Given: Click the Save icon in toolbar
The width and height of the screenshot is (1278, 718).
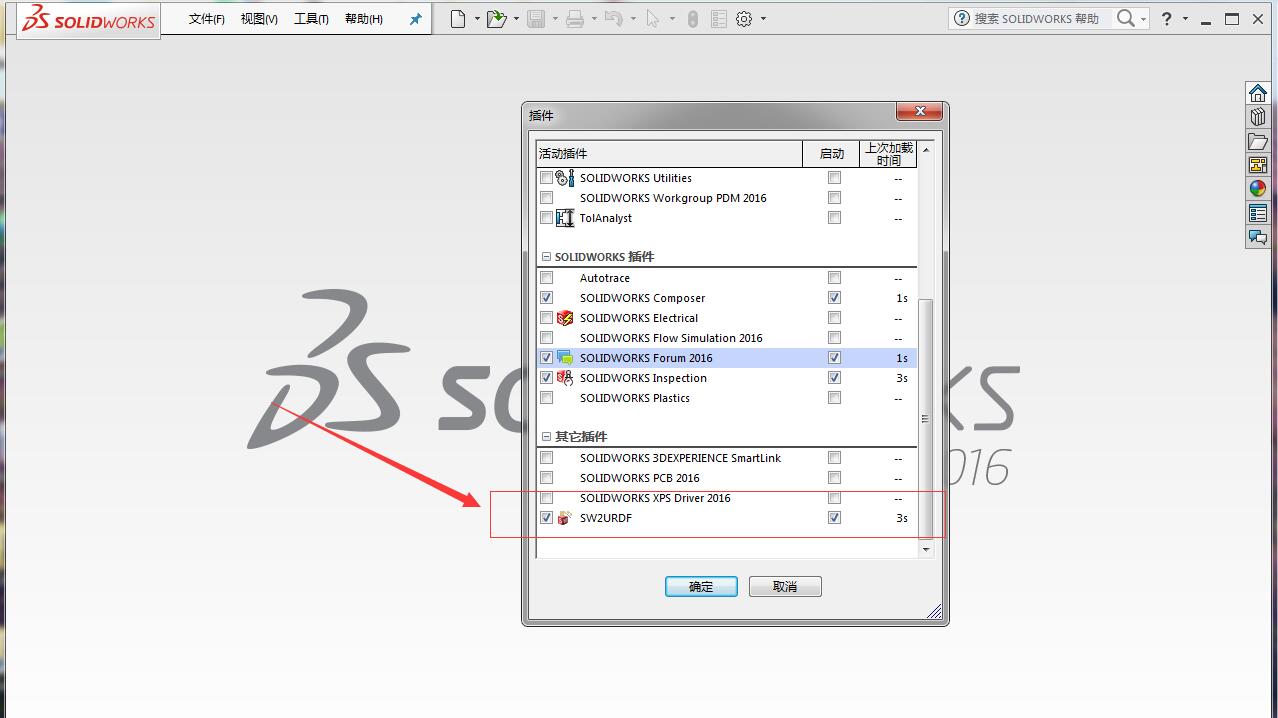Looking at the screenshot, I should pos(536,18).
